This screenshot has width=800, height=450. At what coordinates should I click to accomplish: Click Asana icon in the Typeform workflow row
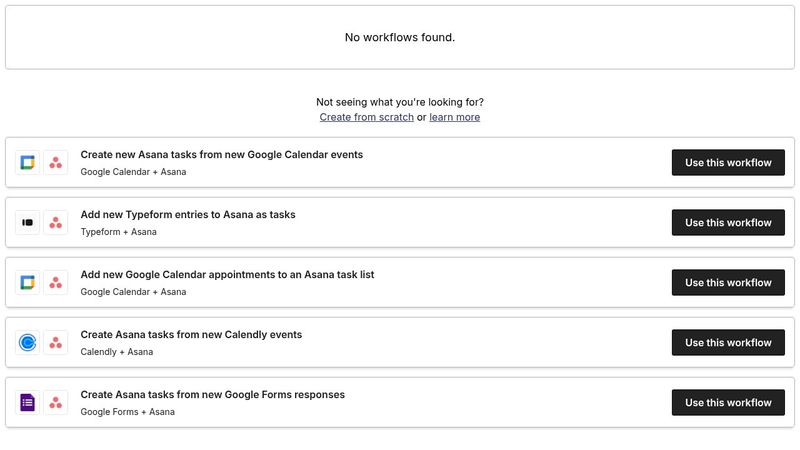click(56, 223)
